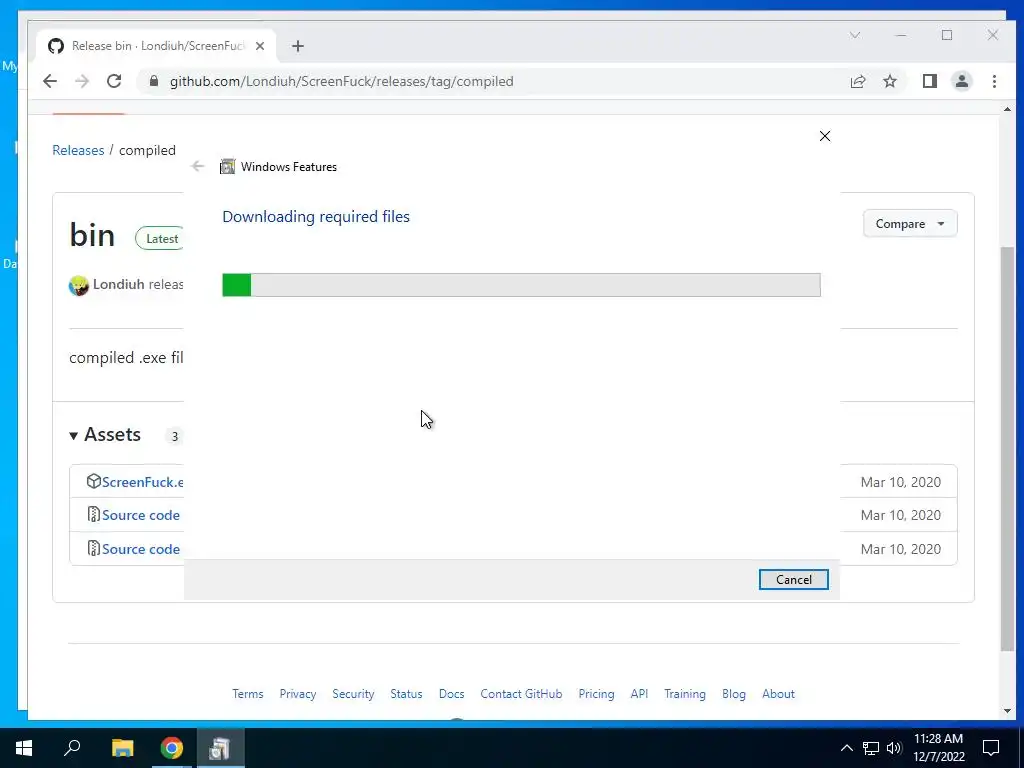Go back using the Windows Features arrow
Screen dimensions: 1024x768
point(198,167)
